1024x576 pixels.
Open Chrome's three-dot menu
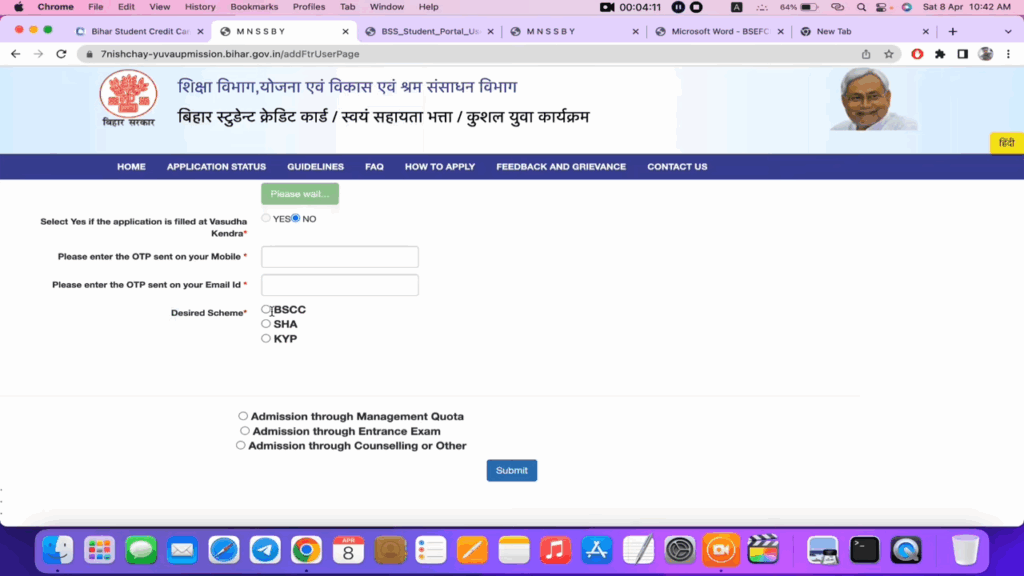1007,54
